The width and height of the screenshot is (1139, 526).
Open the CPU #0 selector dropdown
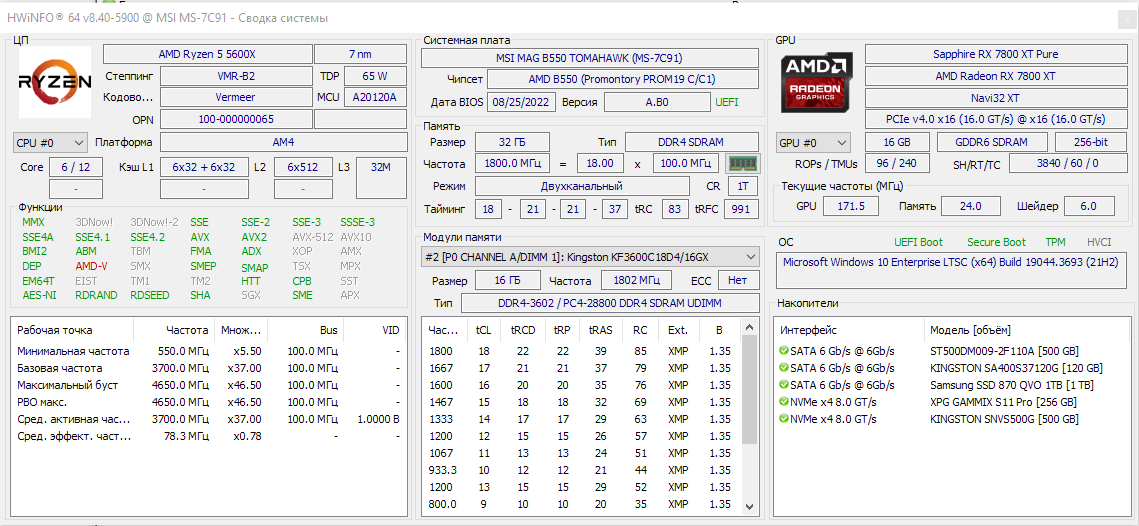tap(50, 142)
